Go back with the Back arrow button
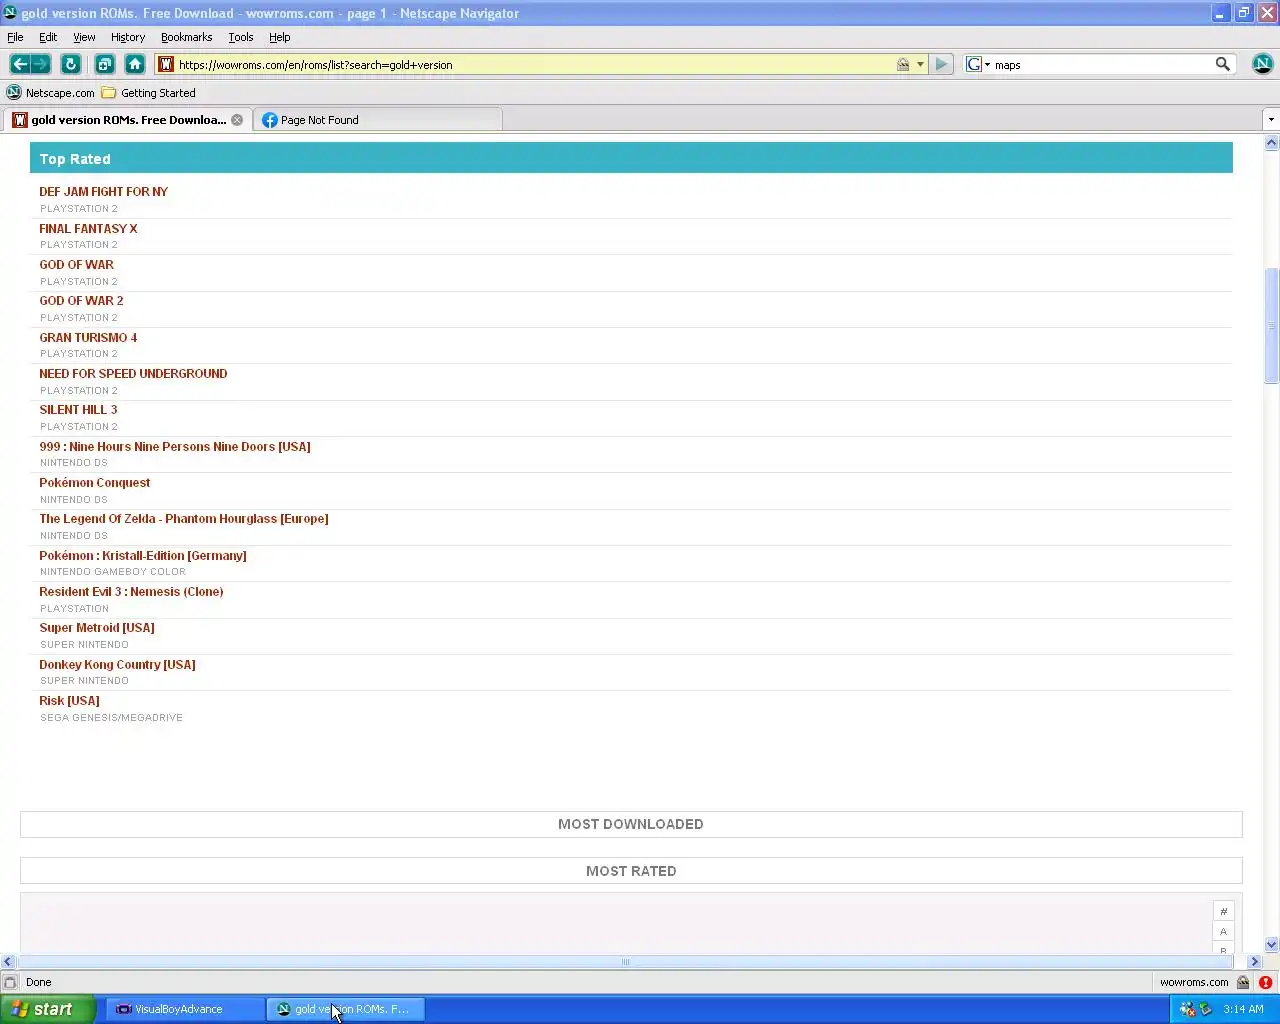Image resolution: width=1280 pixels, height=1024 pixels. 19,64
